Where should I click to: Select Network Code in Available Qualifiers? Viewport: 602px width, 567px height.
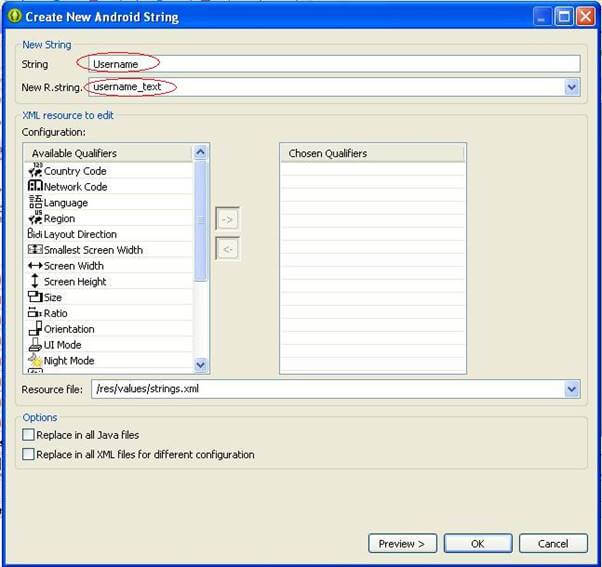pos(108,187)
